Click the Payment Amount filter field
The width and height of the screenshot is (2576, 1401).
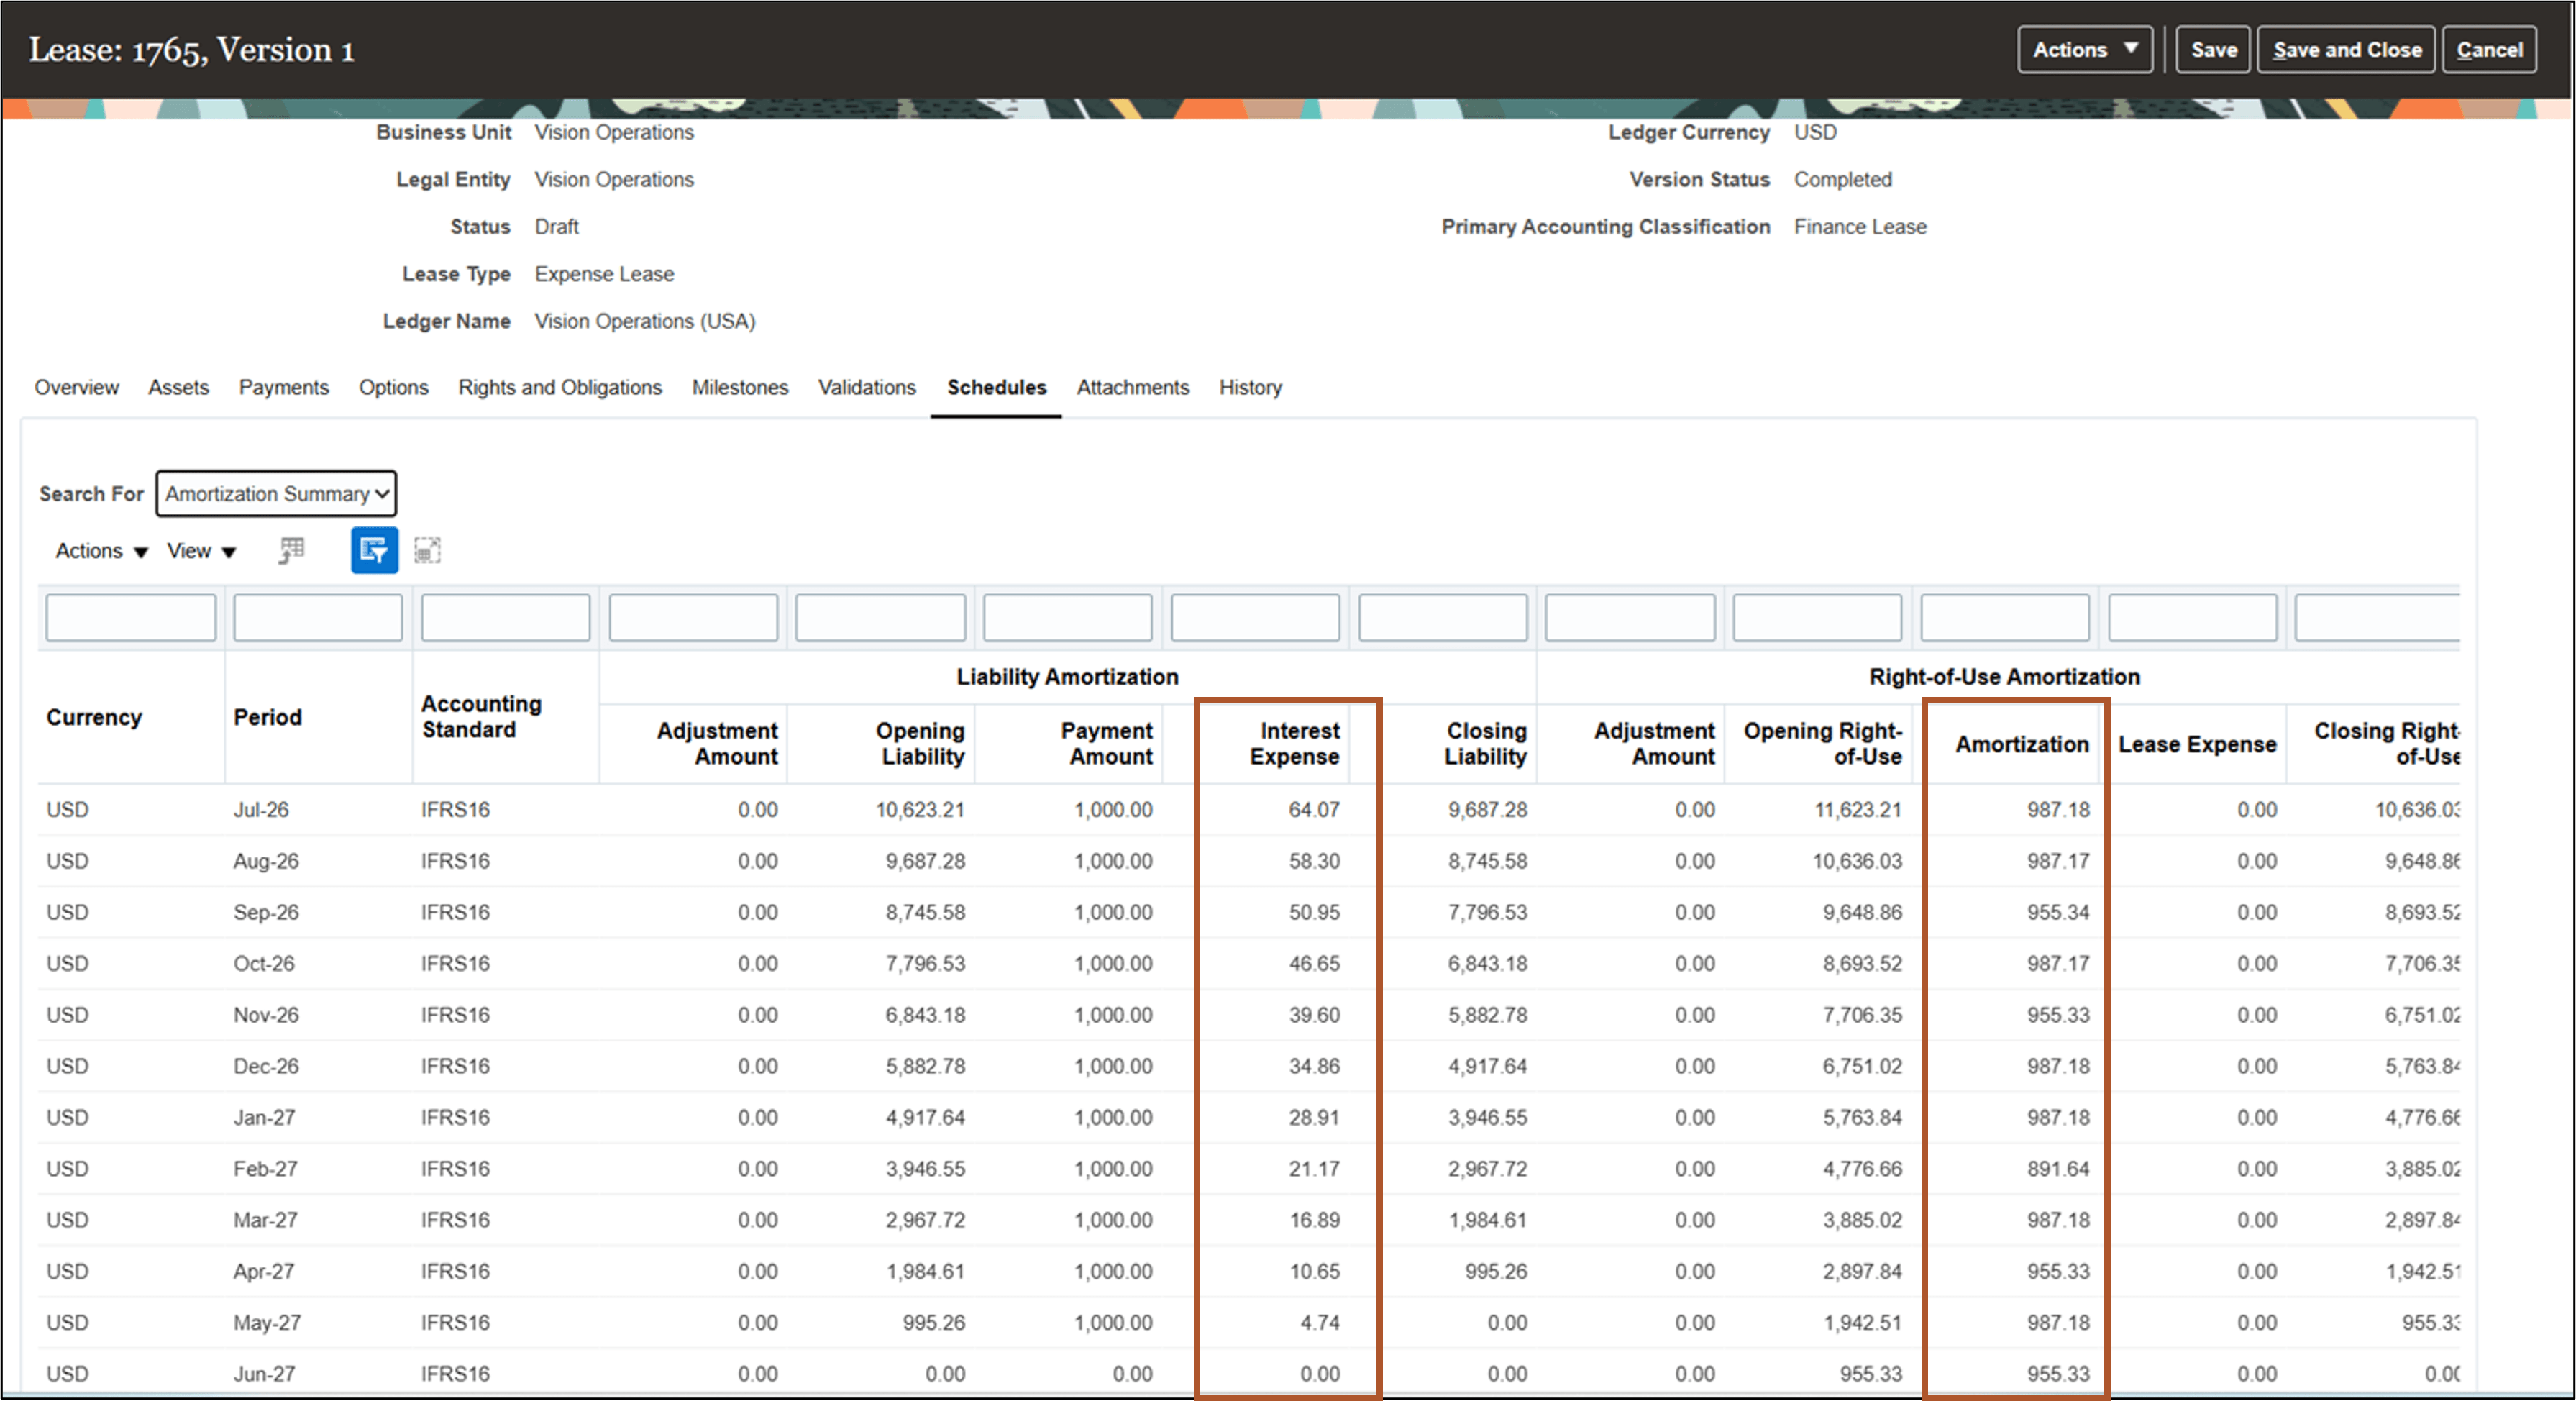pos(1068,617)
